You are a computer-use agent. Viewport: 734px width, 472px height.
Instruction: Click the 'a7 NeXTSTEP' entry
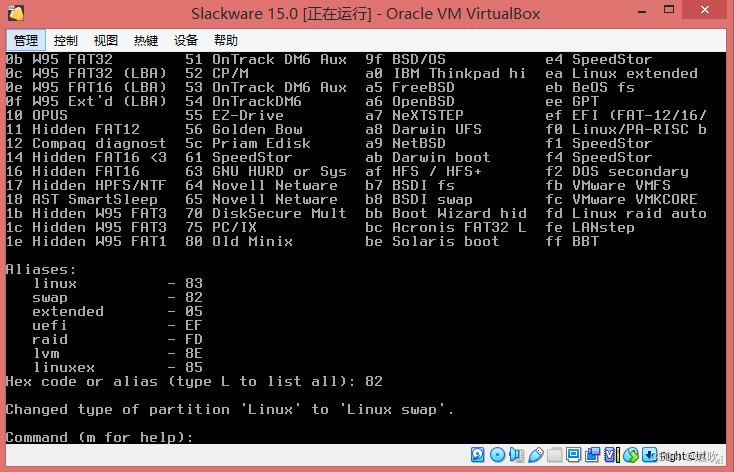[414, 115]
